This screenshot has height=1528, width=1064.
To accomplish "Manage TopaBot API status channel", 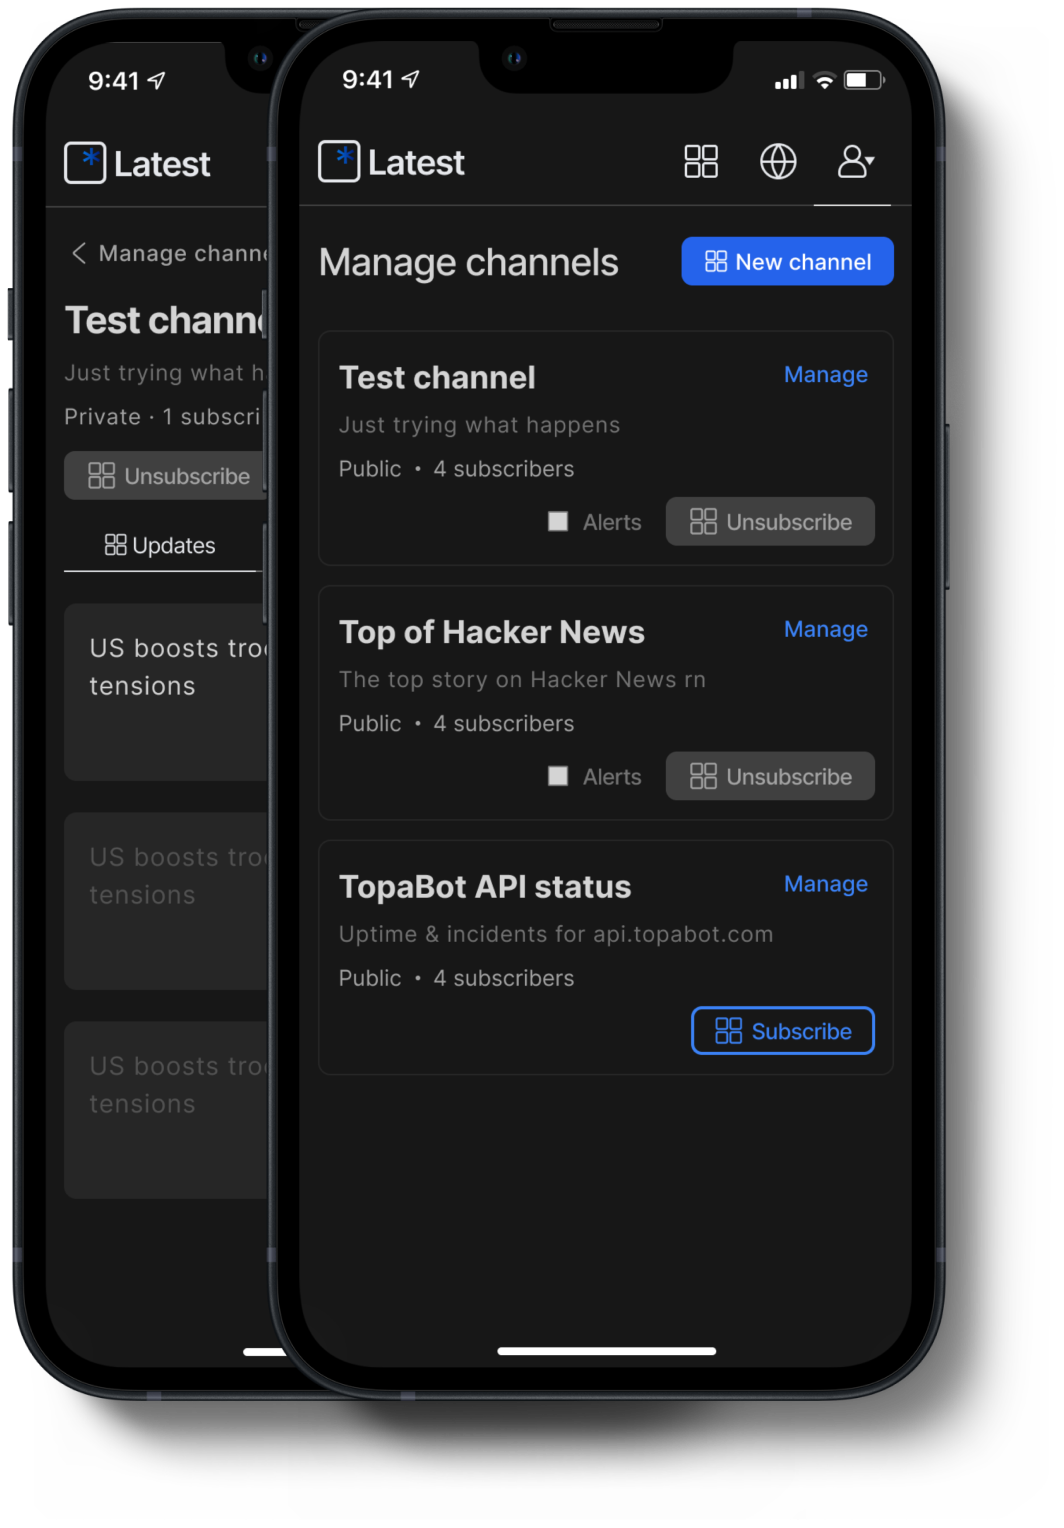I will point(825,884).
